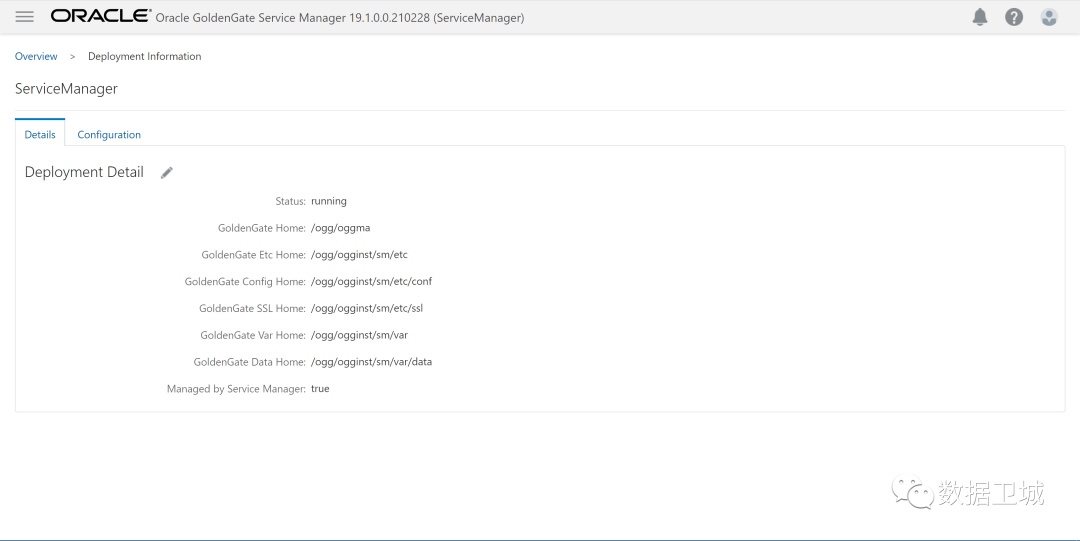The image size is (1080, 541).
Task: Switch to the Configuration tab
Action: (109, 134)
